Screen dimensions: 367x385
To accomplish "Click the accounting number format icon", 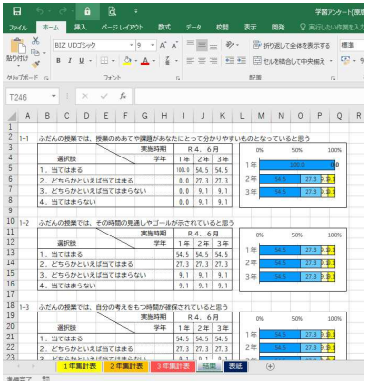I will (345, 61).
